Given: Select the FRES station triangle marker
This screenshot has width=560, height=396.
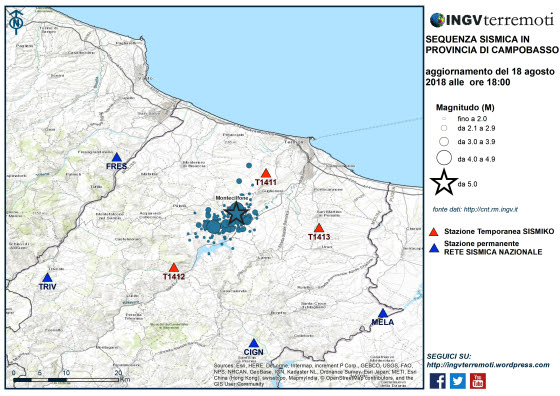Looking at the screenshot, I should [x=117, y=157].
